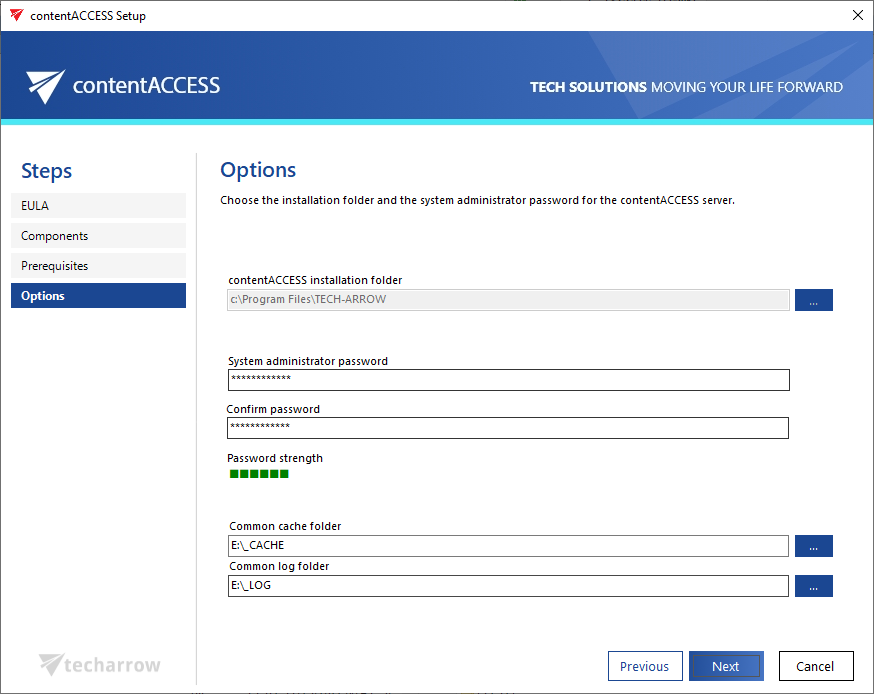The height and width of the screenshot is (694, 874).
Task: Click the techarrow watermark logo
Action: coord(98,664)
